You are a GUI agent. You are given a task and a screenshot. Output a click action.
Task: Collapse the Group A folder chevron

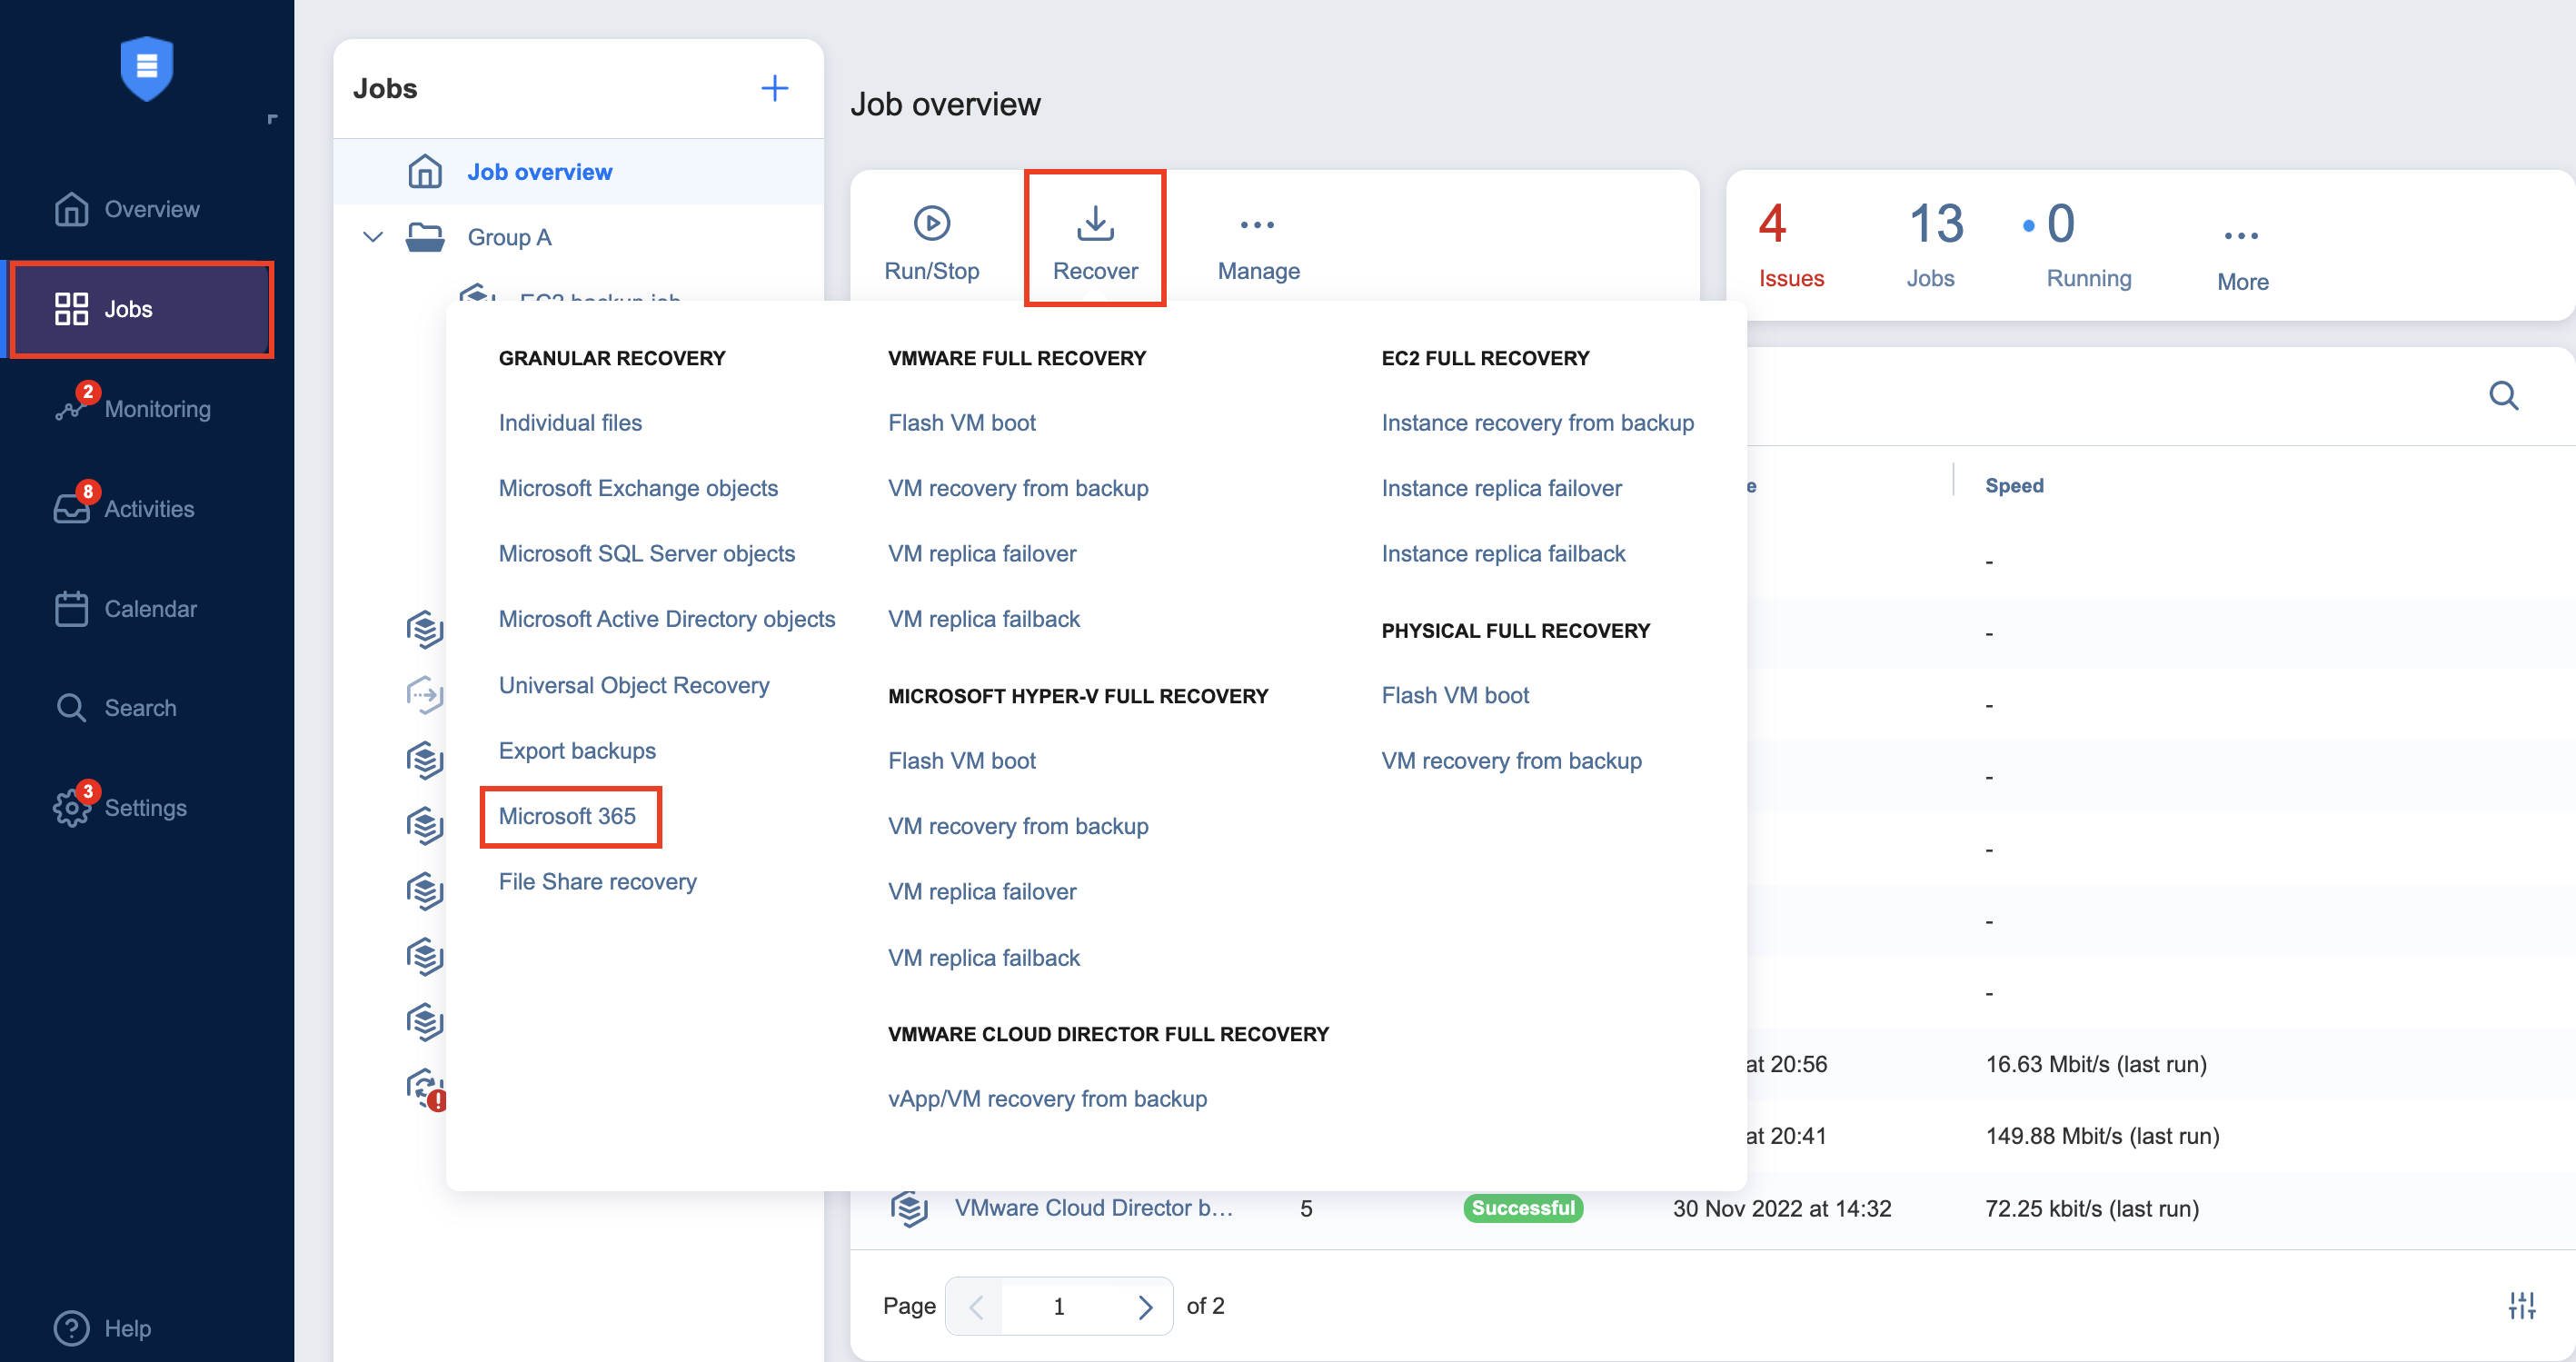[373, 237]
